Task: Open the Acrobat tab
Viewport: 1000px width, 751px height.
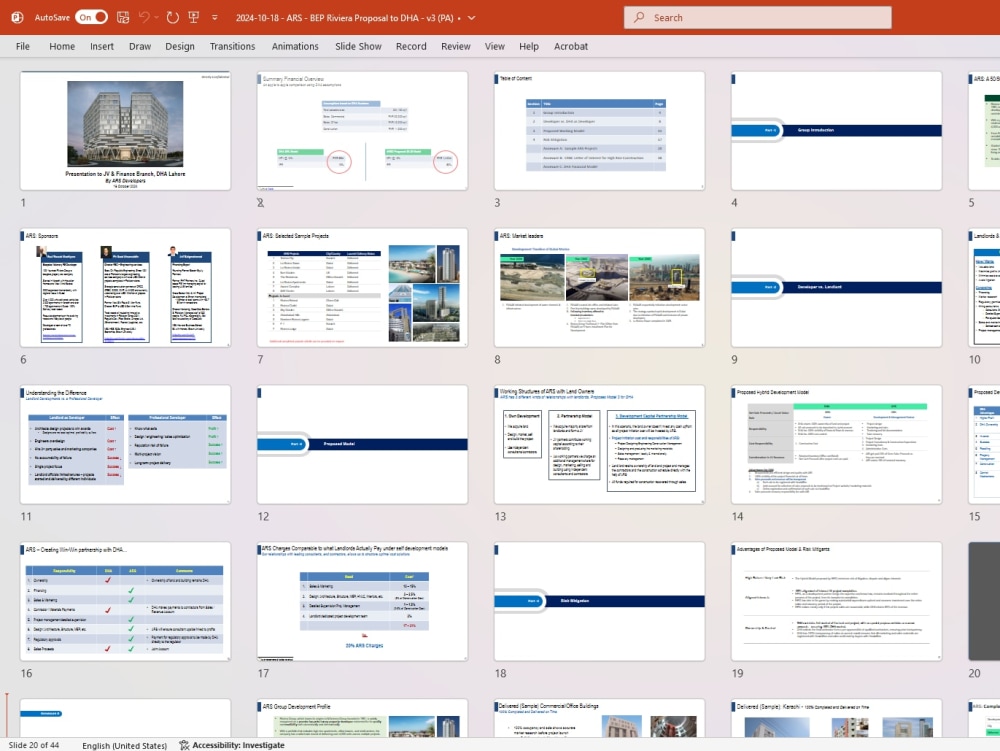Action: click(x=571, y=47)
